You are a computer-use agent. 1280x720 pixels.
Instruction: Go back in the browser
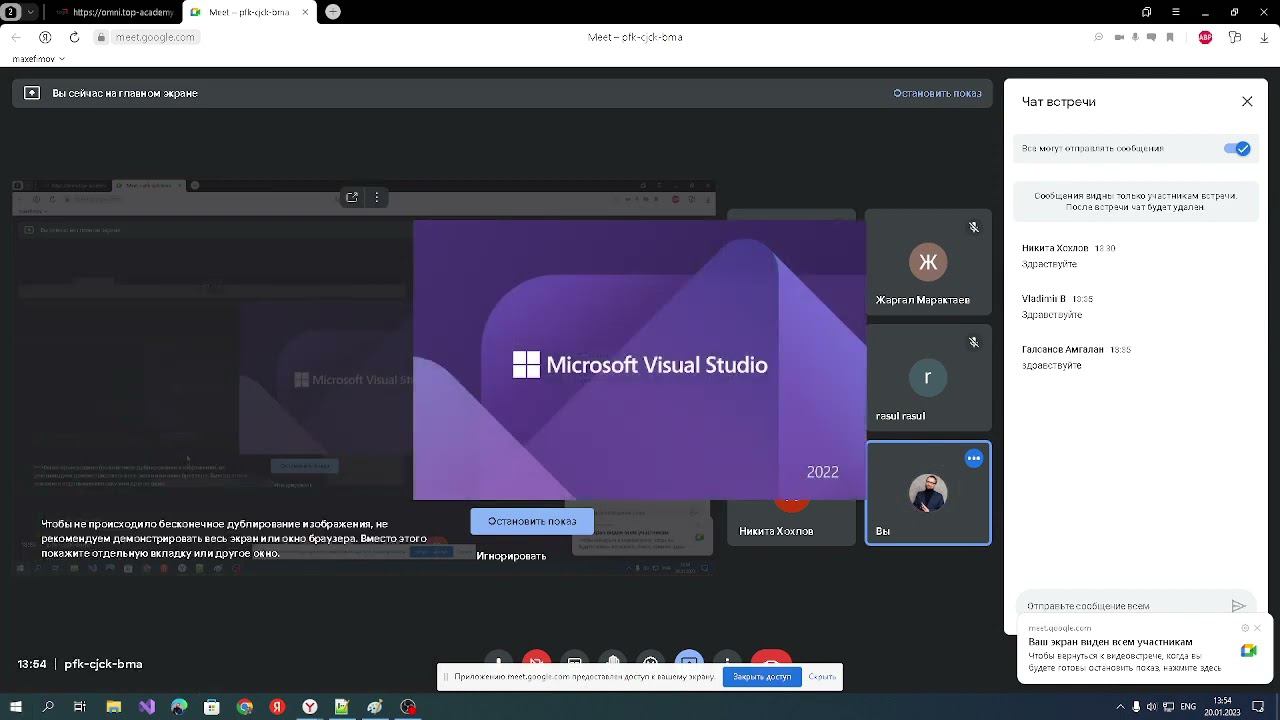(x=16, y=37)
